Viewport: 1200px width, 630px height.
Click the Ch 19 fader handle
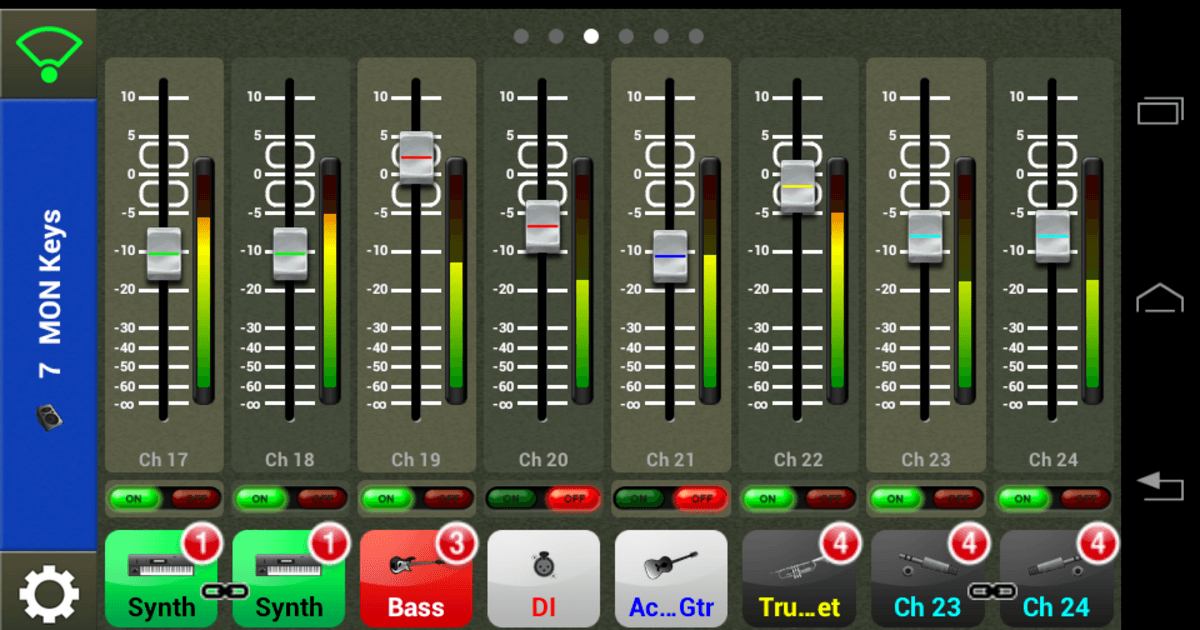[x=416, y=157]
